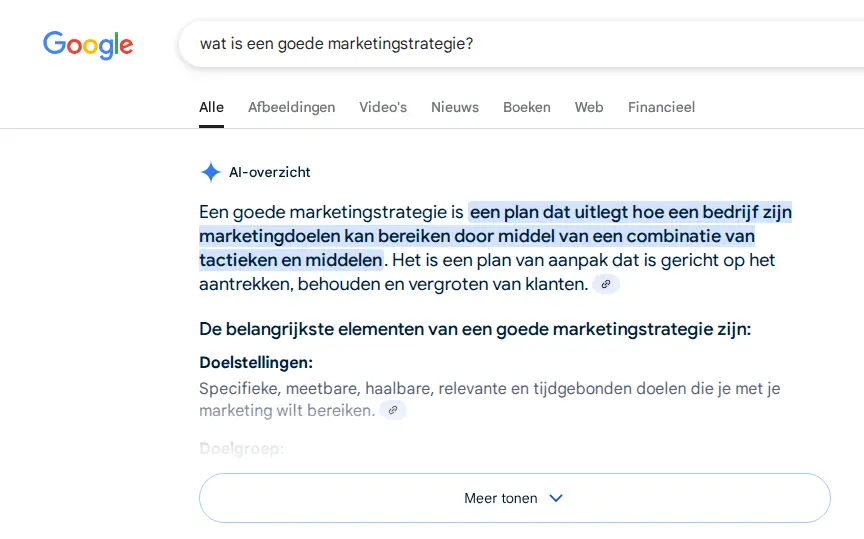Click the AI-overzicht label
The height and width of the screenshot is (539, 864).
tap(270, 173)
